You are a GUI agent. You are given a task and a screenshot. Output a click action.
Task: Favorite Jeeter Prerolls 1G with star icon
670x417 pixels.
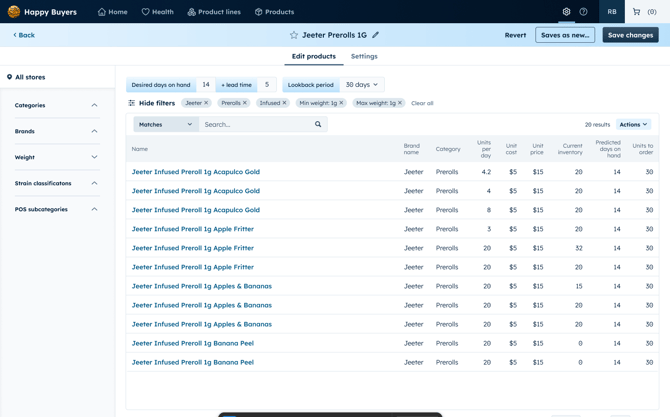pyautogui.click(x=294, y=35)
